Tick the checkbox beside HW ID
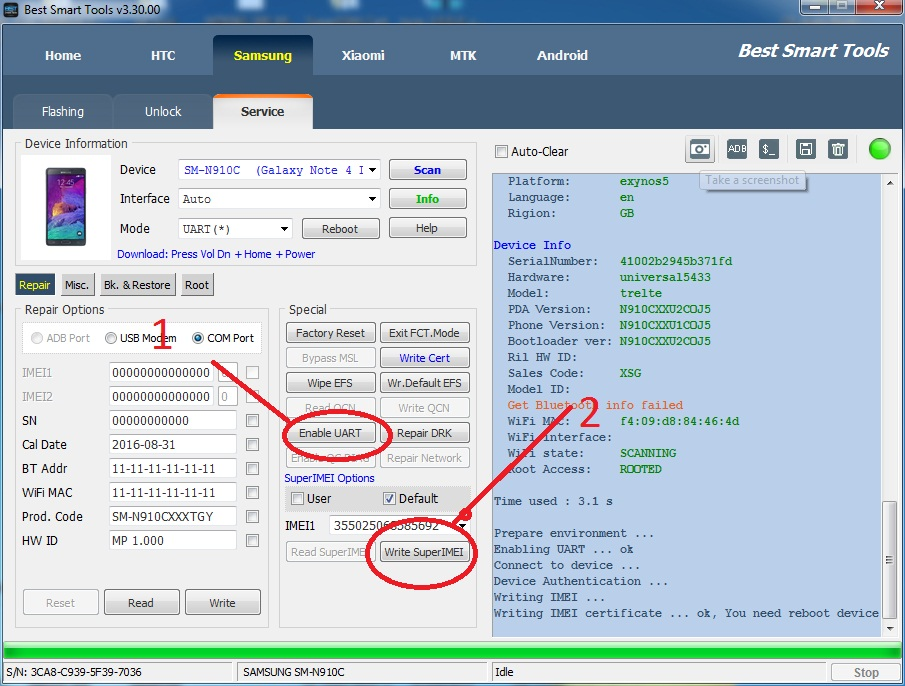This screenshot has height=686, width=905. pyautogui.click(x=252, y=541)
